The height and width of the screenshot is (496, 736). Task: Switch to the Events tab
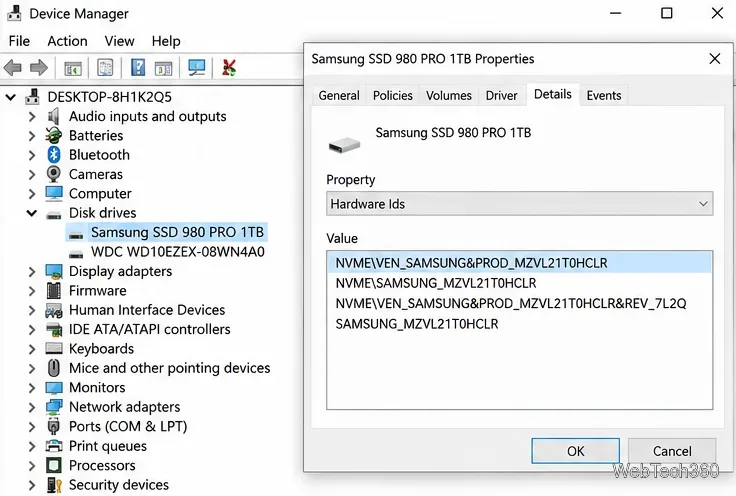point(604,95)
